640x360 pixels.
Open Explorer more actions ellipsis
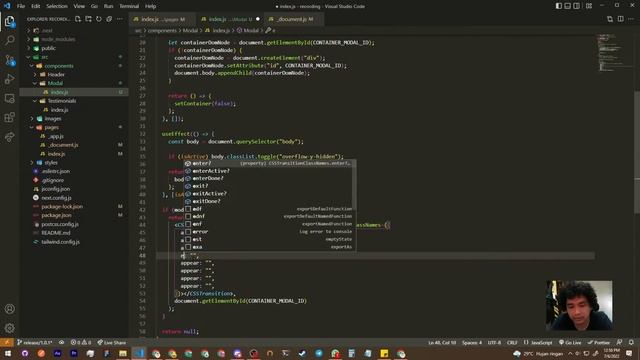pos(120,19)
